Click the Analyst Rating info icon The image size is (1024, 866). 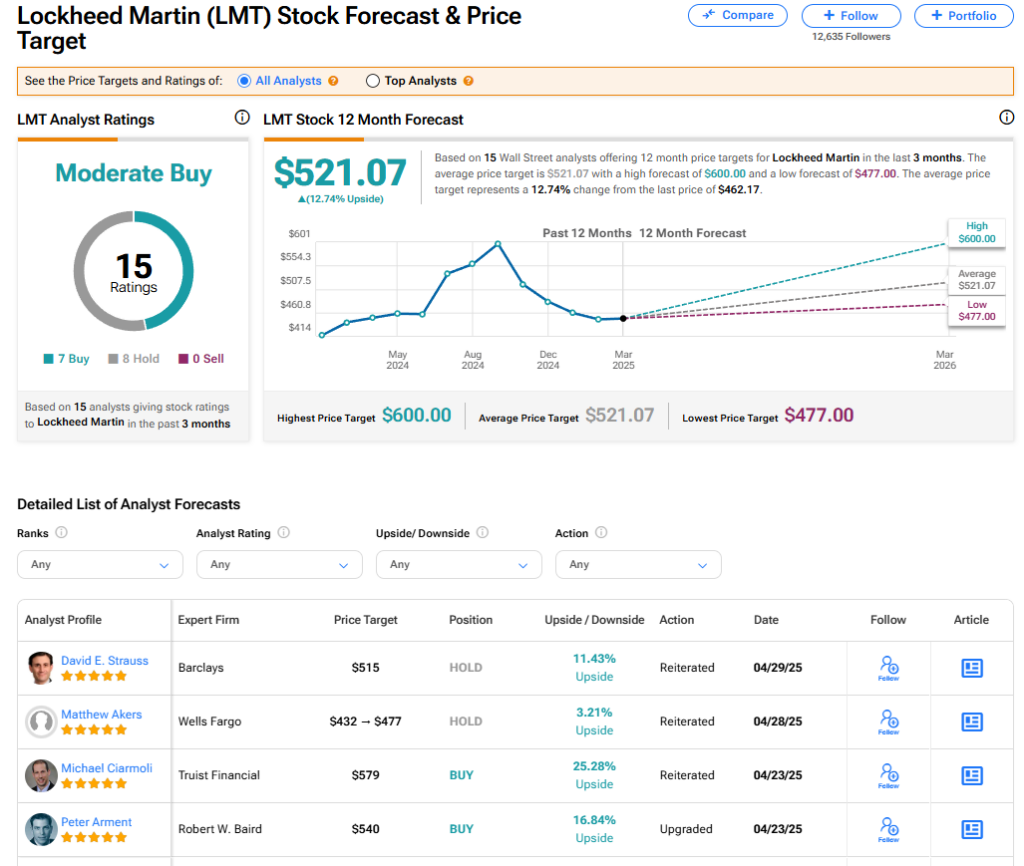coord(283,532)
